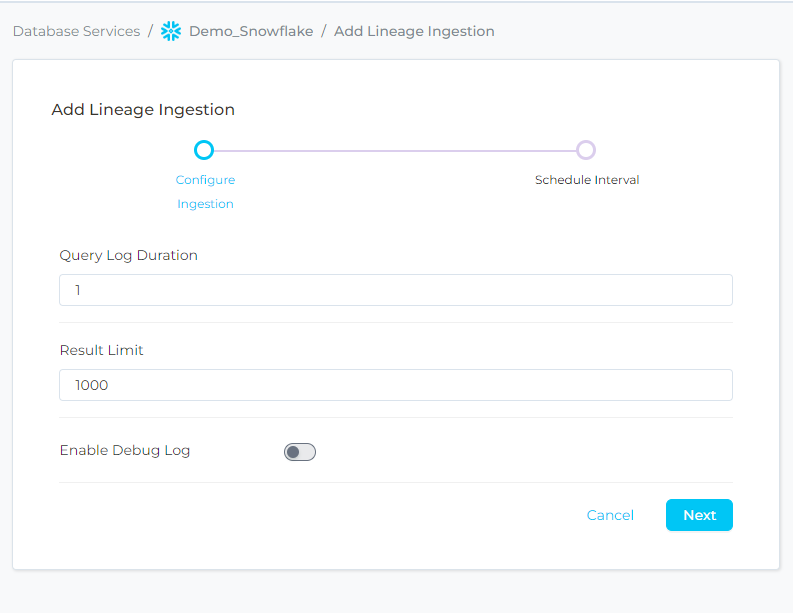
Task: Click the Snowflake logo icon in breadcrumb
Action: (171, 31)
